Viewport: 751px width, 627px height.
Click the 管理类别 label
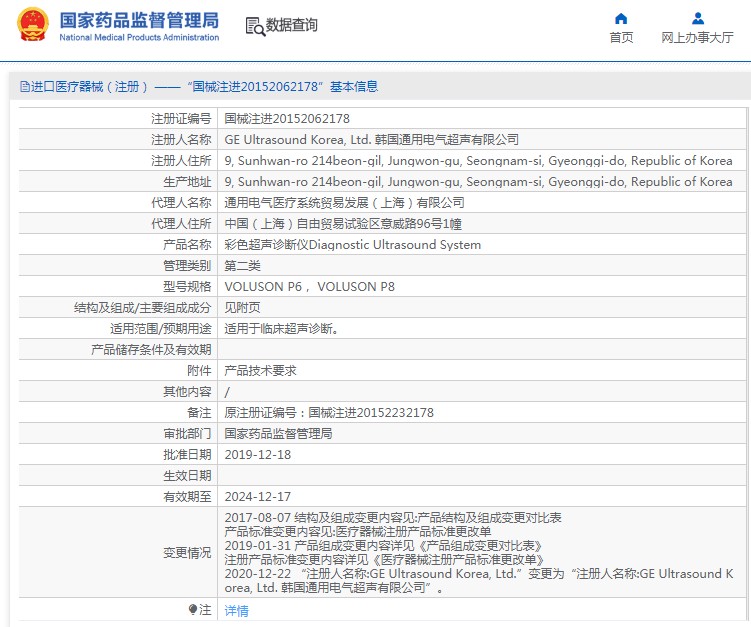tap(187, 266)
